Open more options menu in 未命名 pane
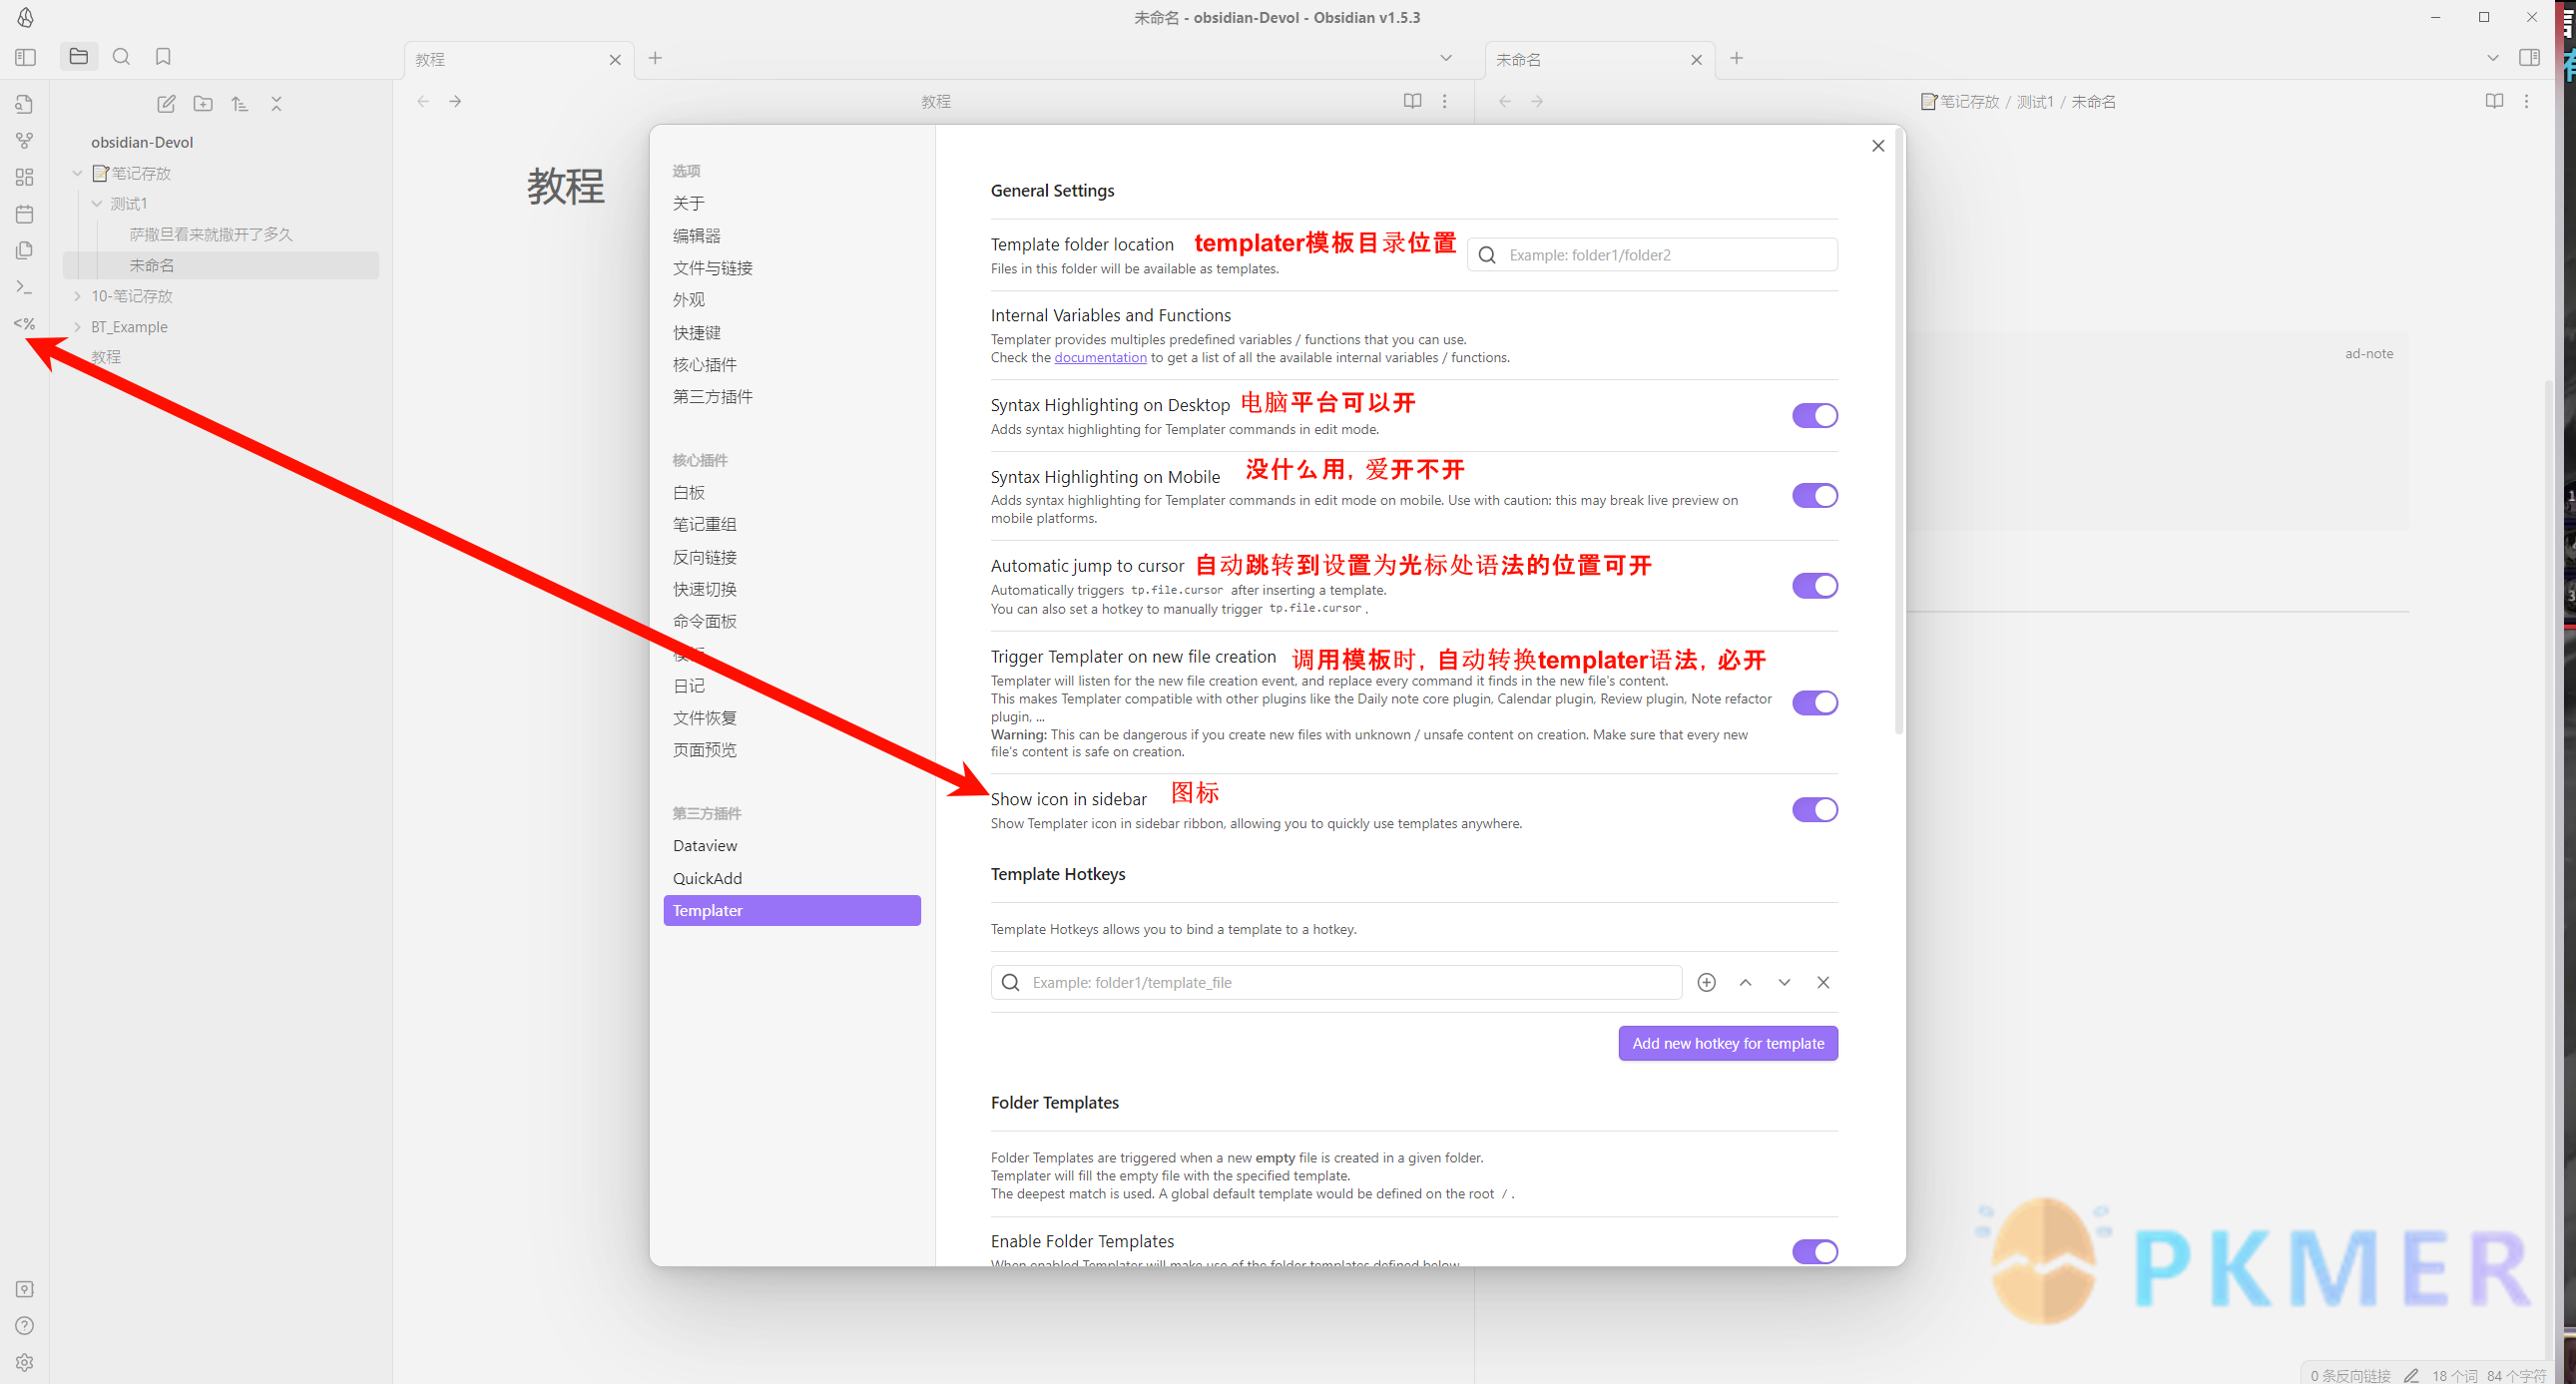Image resolution: width=2576 pixels, height=1384 pixels. point(2526,101)
